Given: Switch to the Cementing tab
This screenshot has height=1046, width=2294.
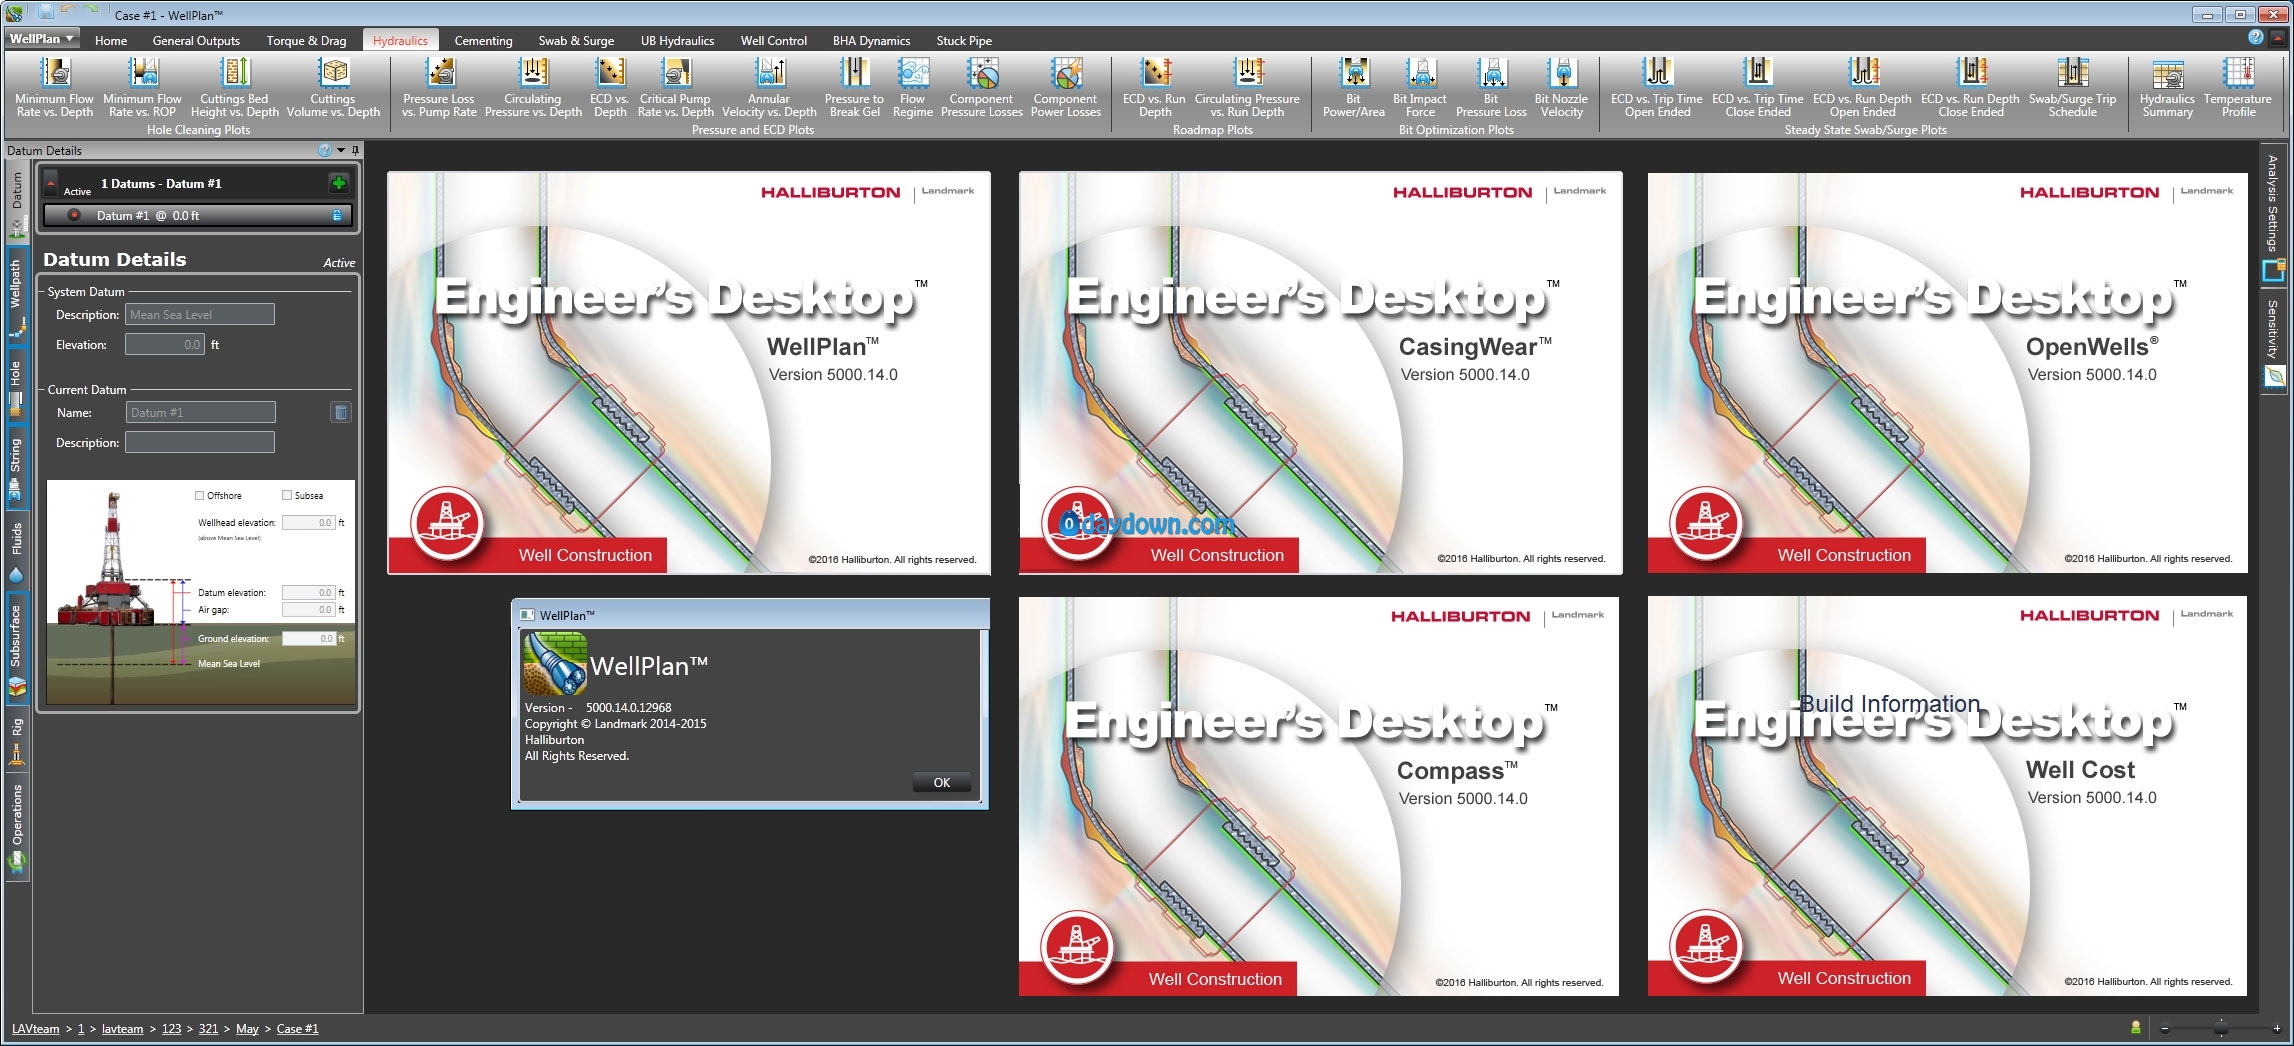Looking at the screenshot, I should tap(483, 41).
